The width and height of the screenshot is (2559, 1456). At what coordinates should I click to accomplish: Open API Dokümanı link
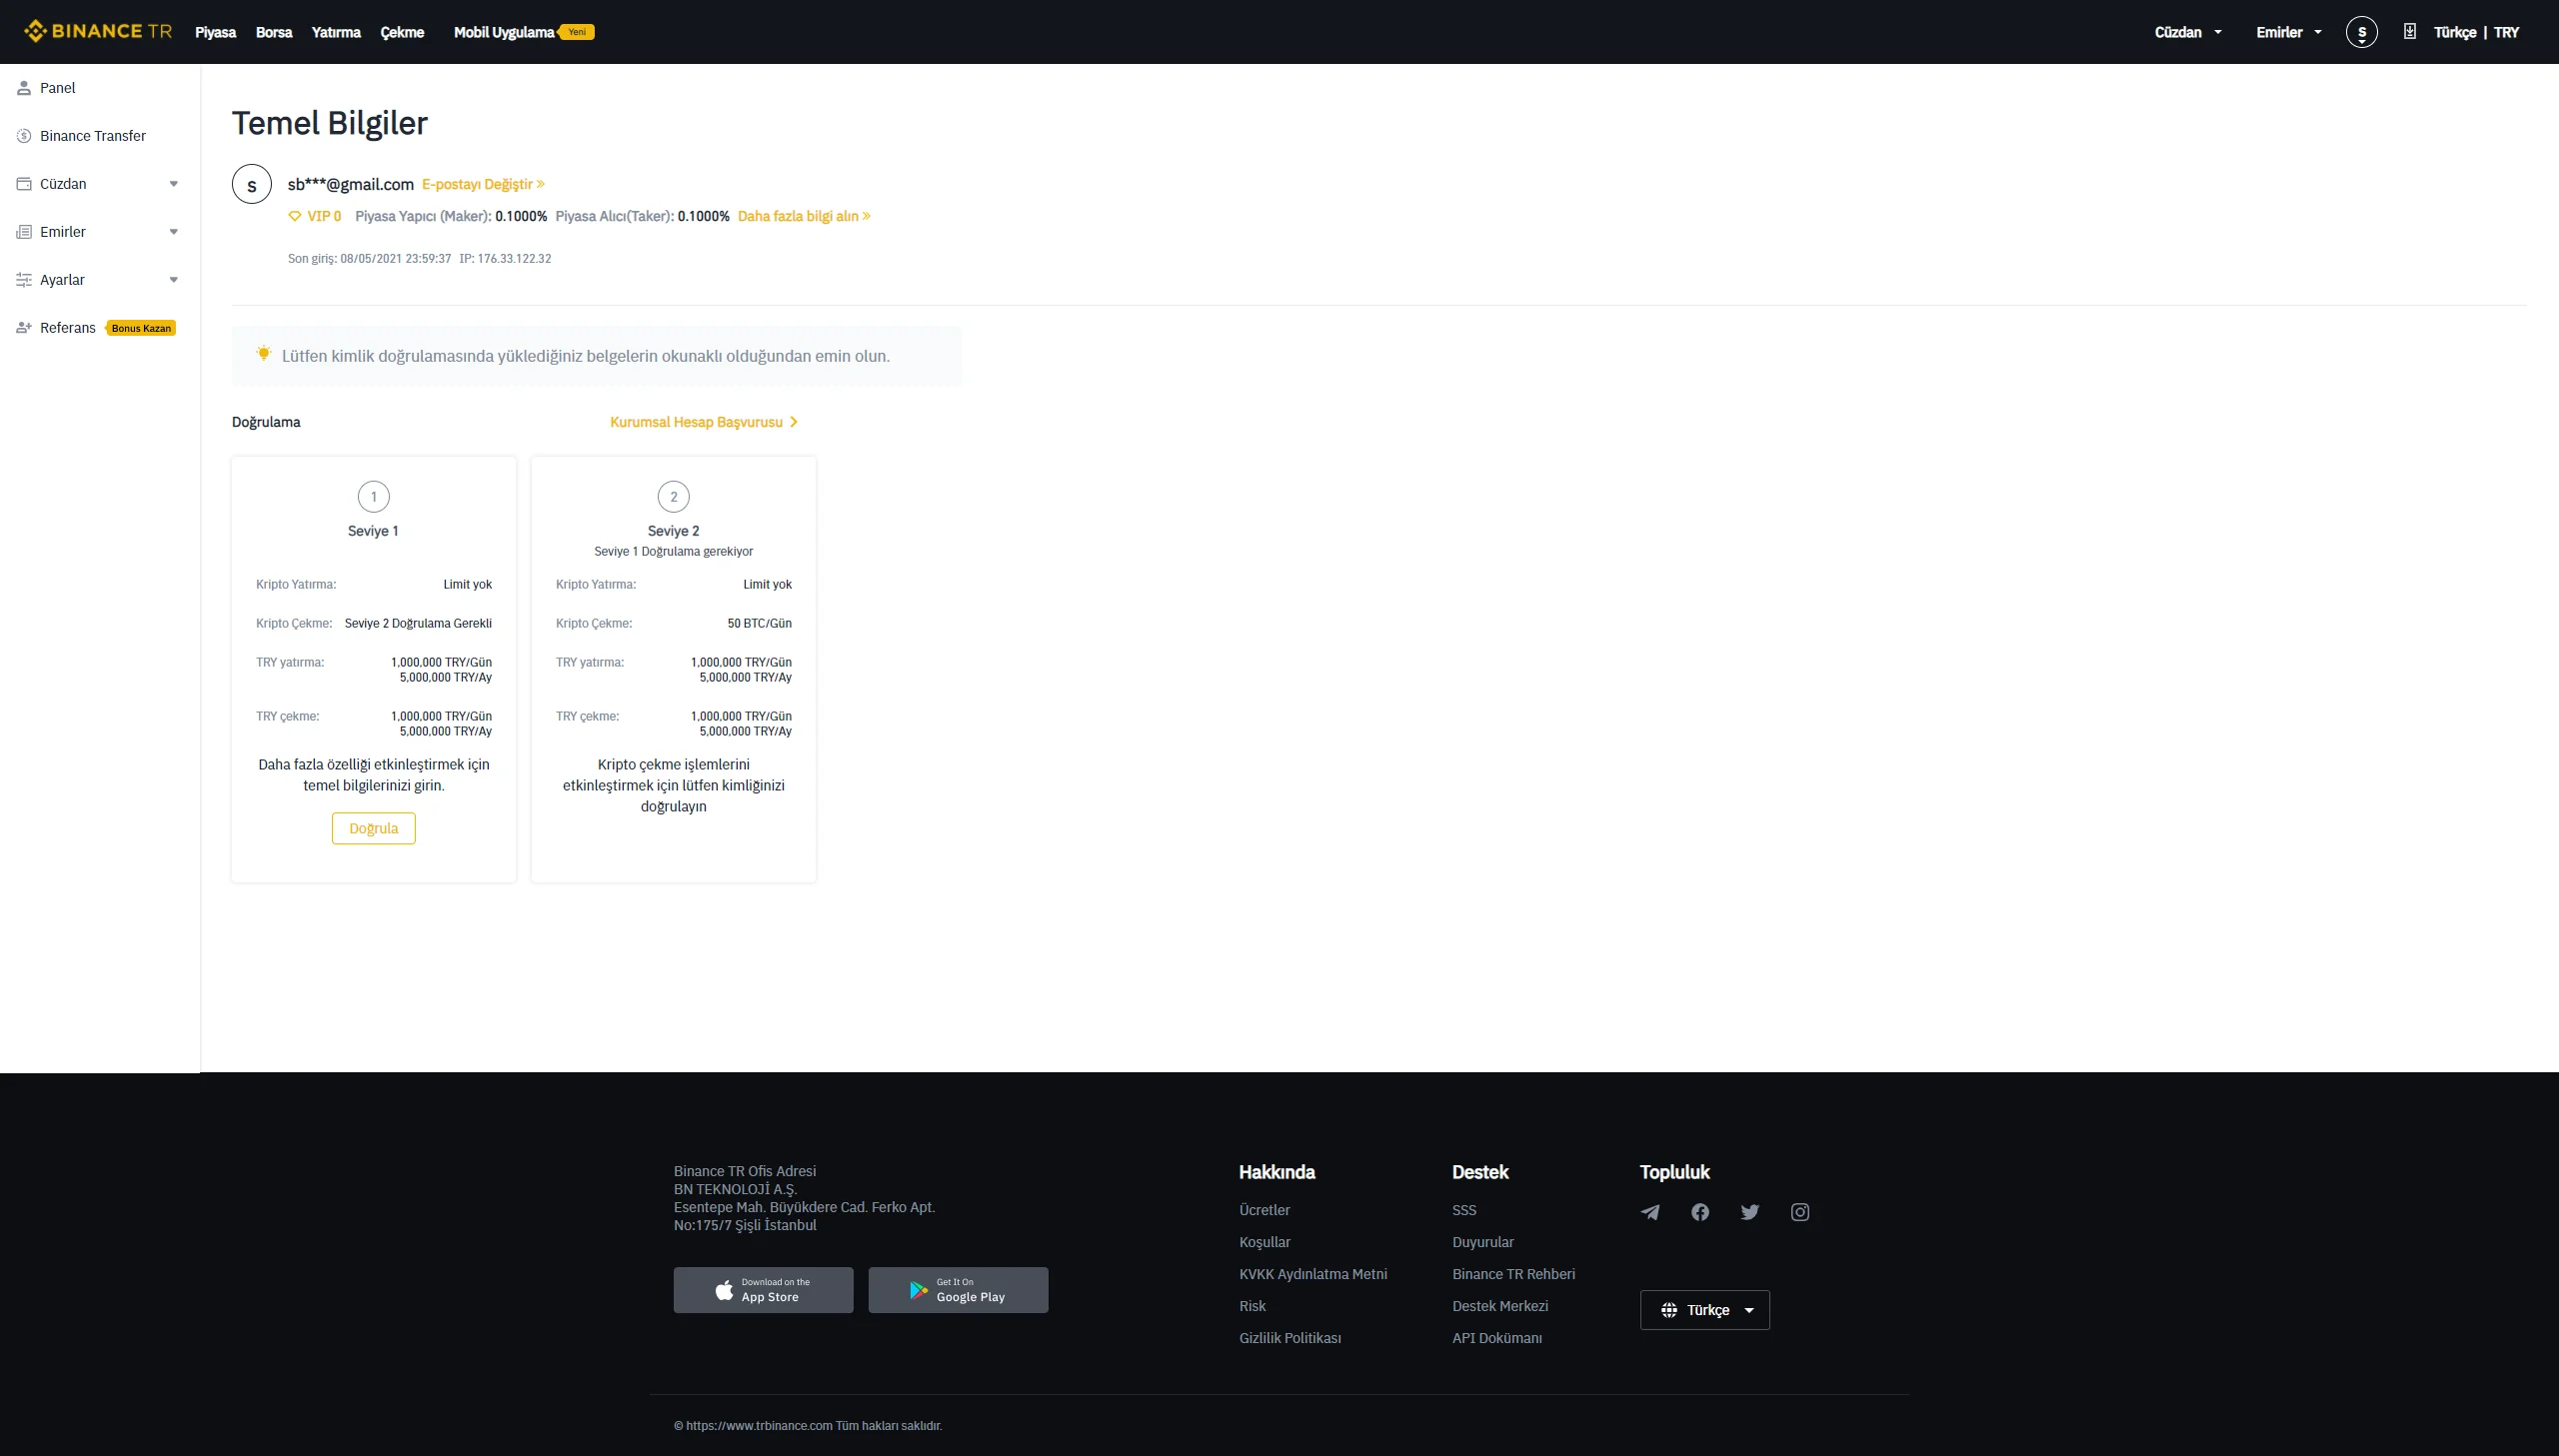(1497, 1338)
